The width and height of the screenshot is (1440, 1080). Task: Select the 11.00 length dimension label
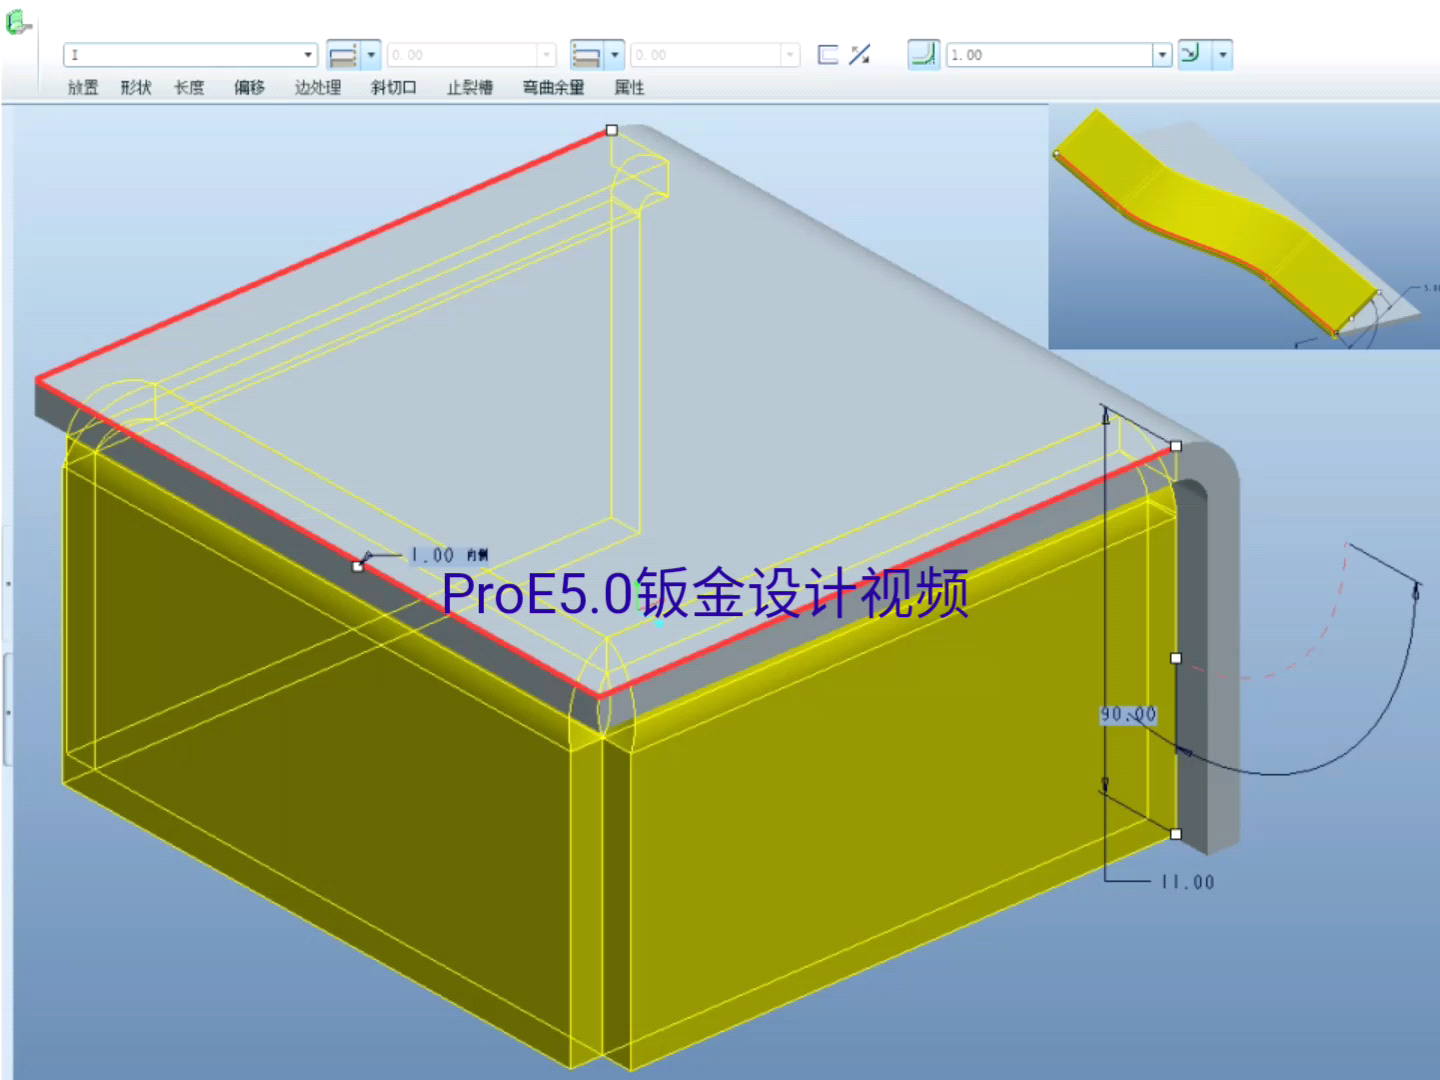(x=1188, y=883)
